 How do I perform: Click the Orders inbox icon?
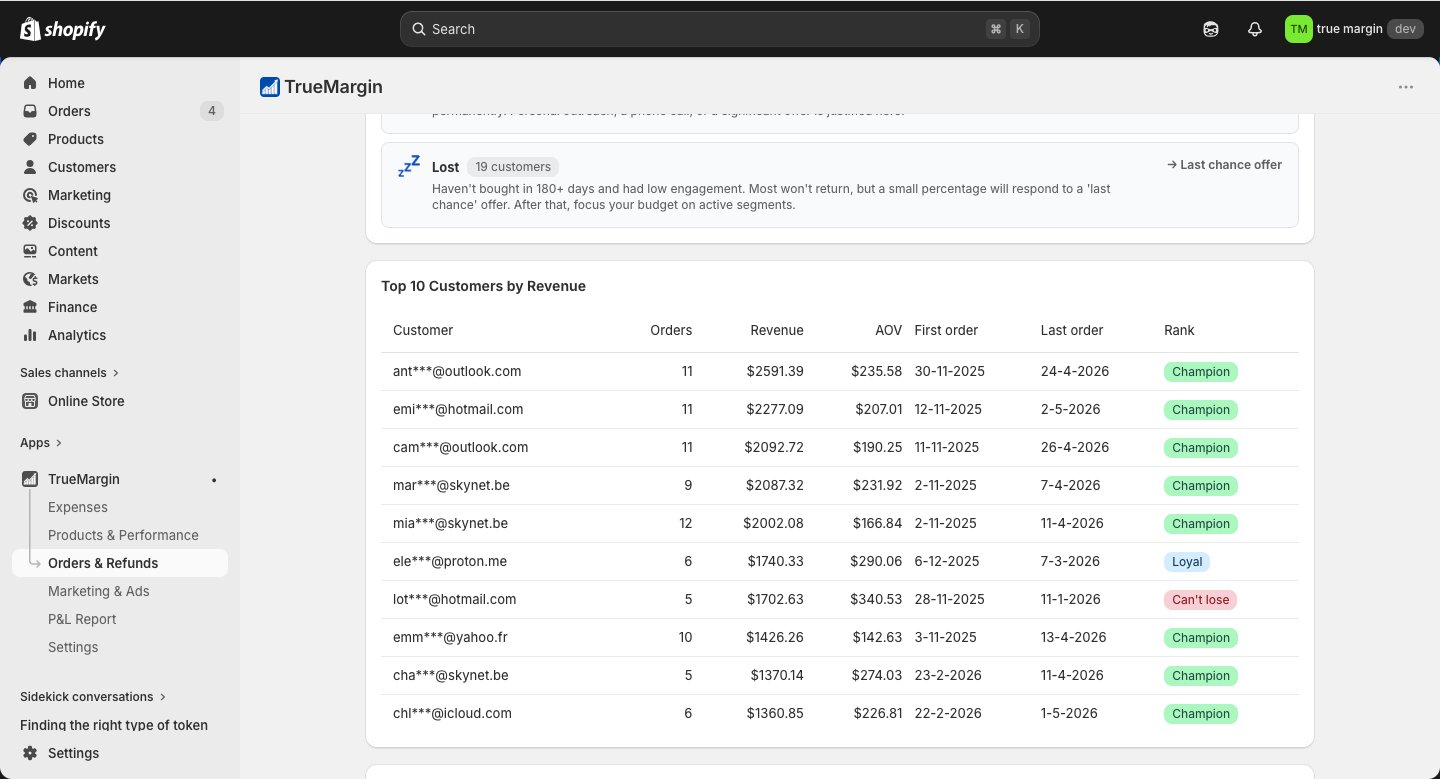coord(30,111)
